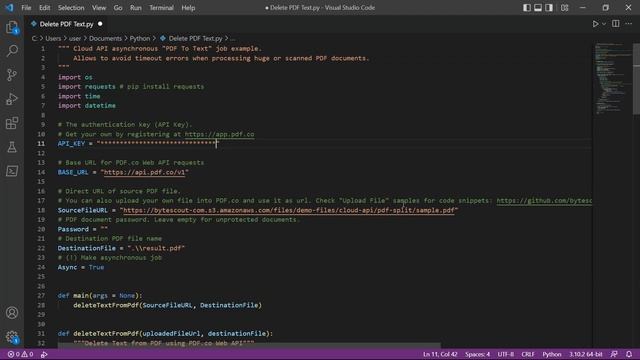Open the View menu
The width and height of the screenshot is (640, 360).
(x=99, y=8)
